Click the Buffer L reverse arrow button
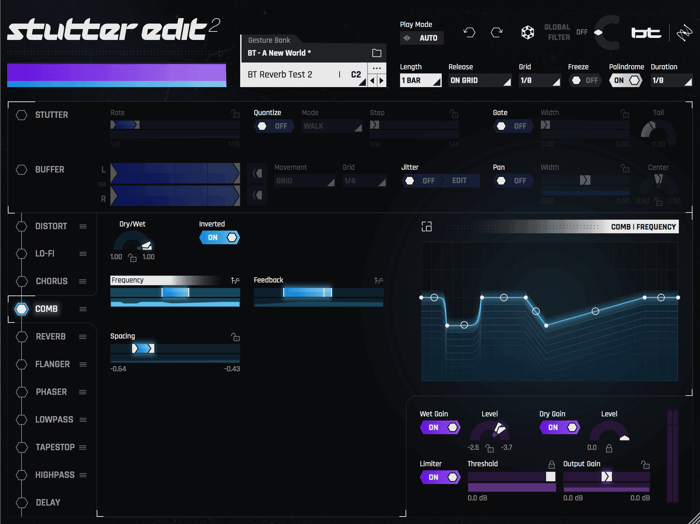The height and width of the screenshot is (524, 700). tap(257, 173)
